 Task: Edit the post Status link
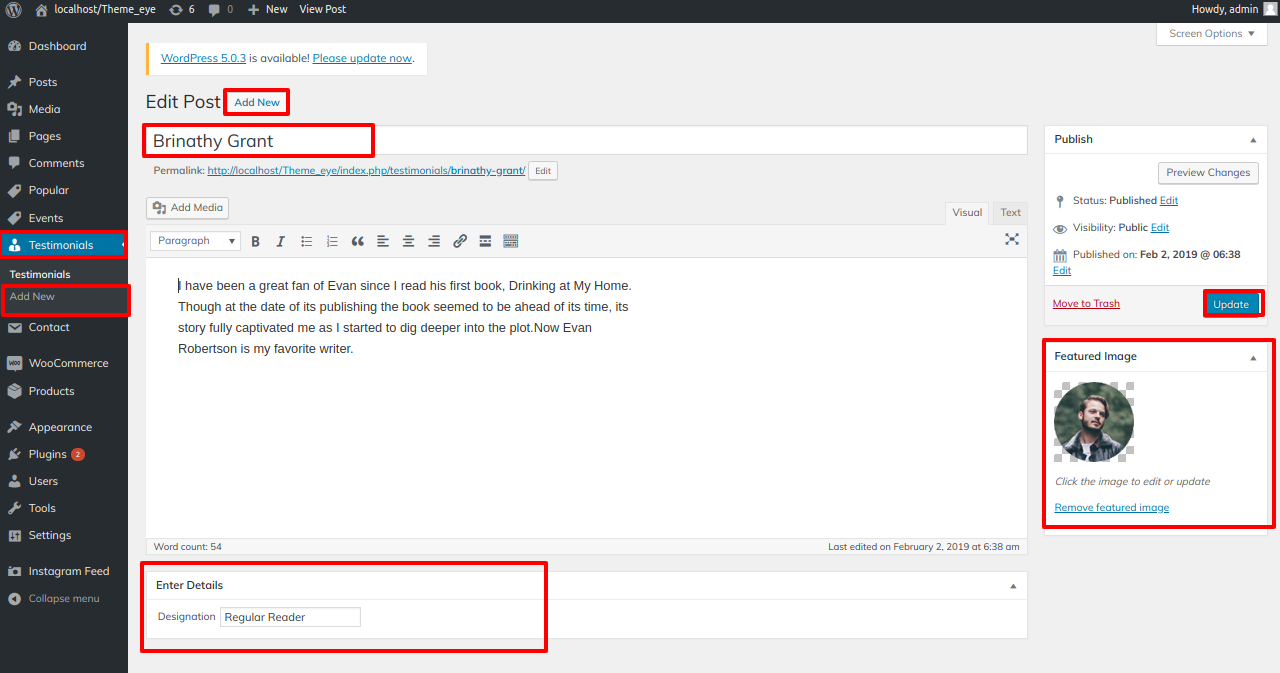pos(1169,201)
